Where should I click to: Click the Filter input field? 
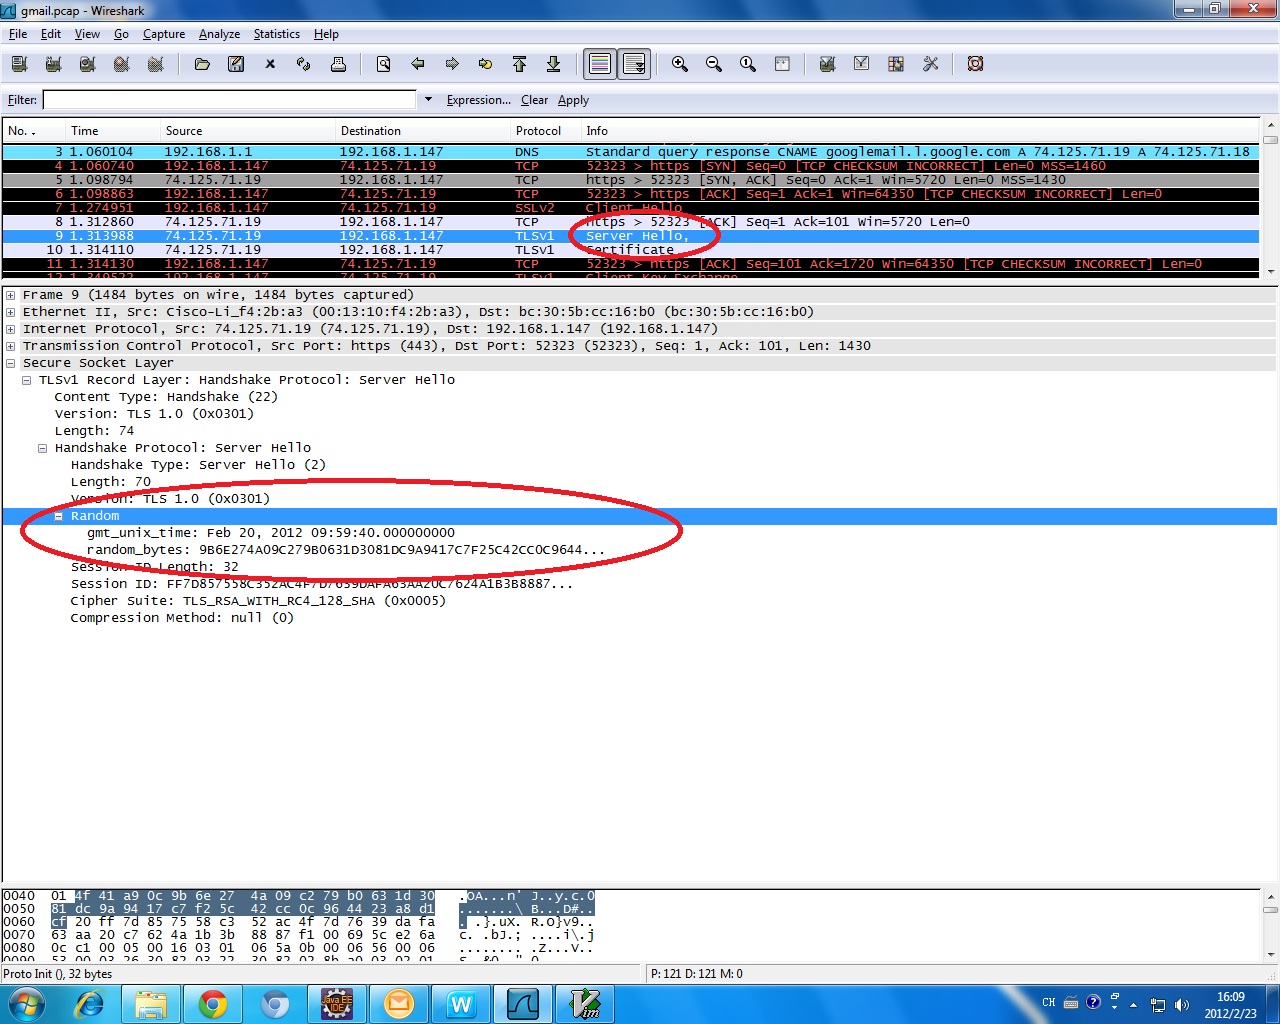229,100
